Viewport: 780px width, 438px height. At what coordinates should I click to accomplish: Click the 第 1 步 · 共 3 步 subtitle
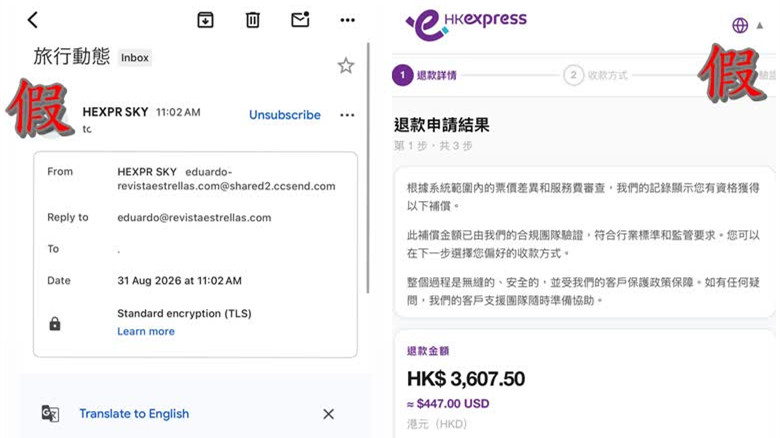pyautogui.click(x=433, y=146)
